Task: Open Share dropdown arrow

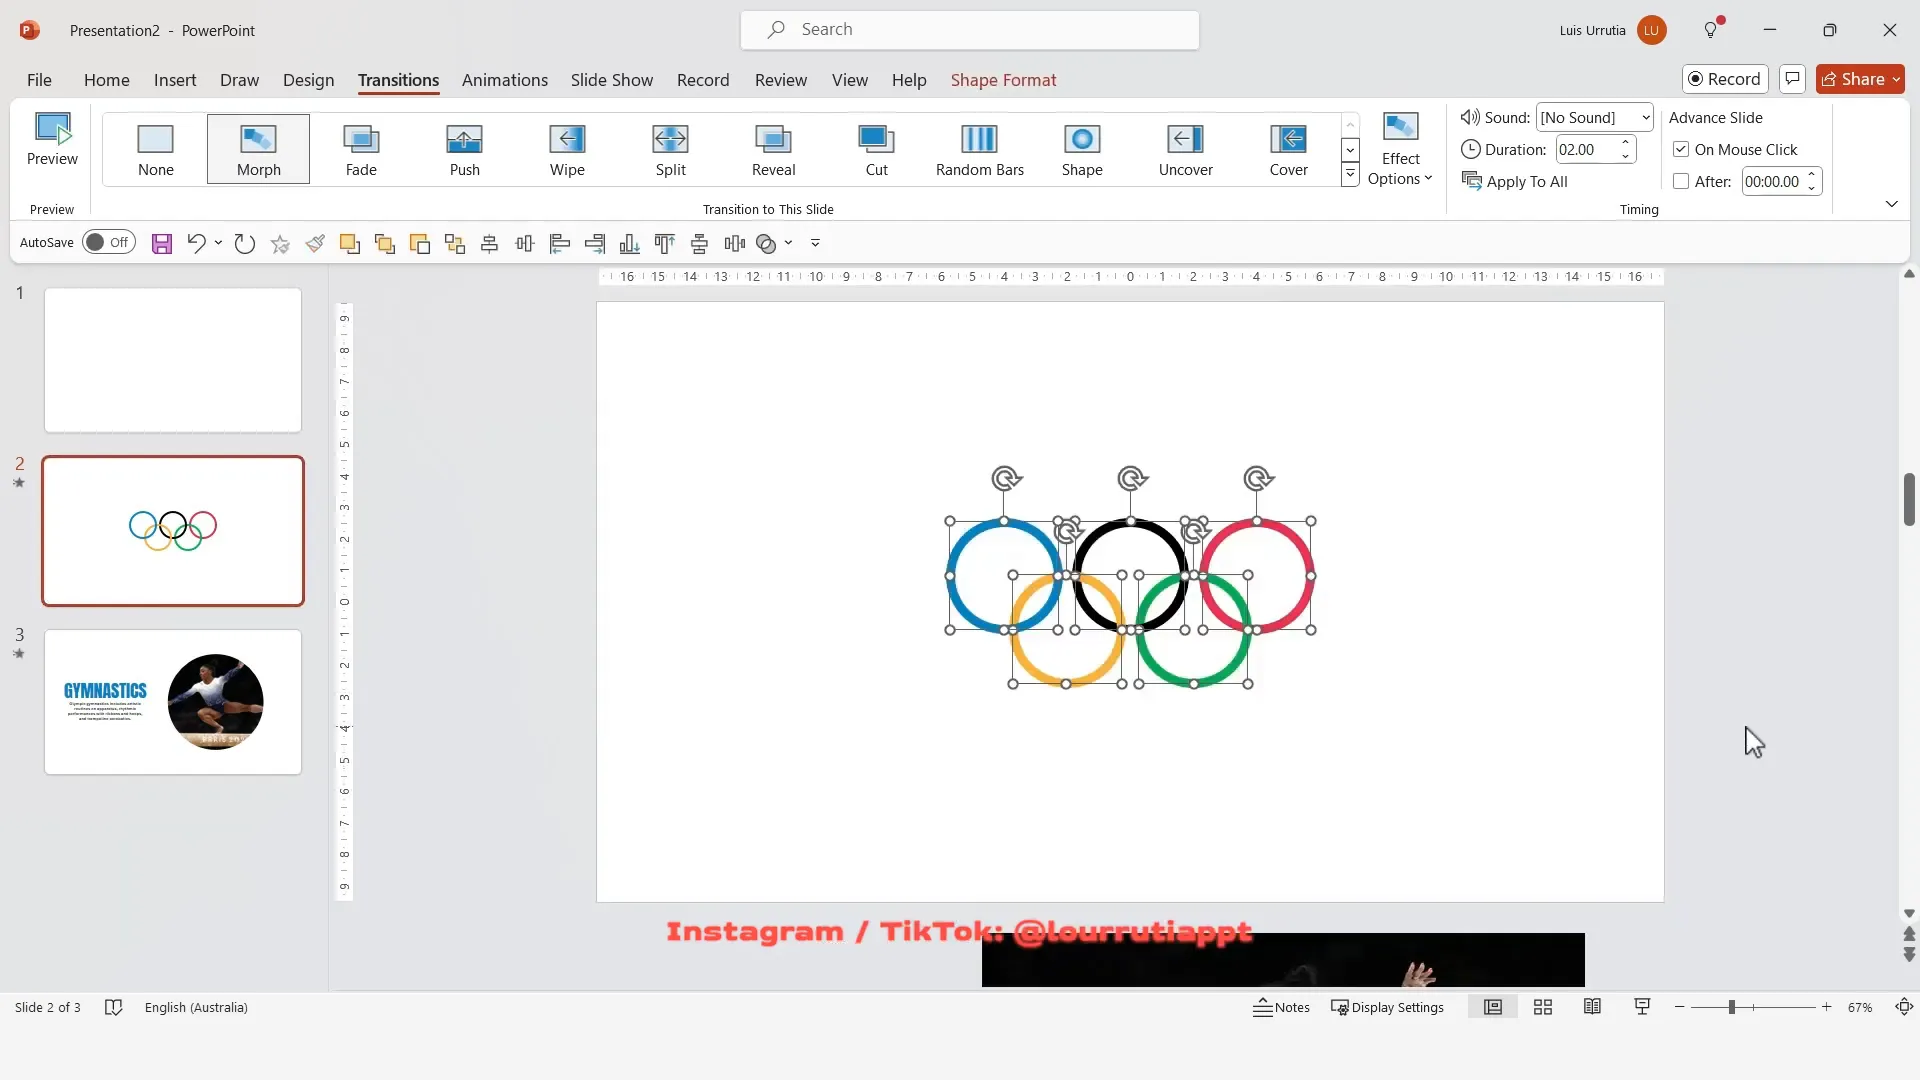Action: (1896, 79)
